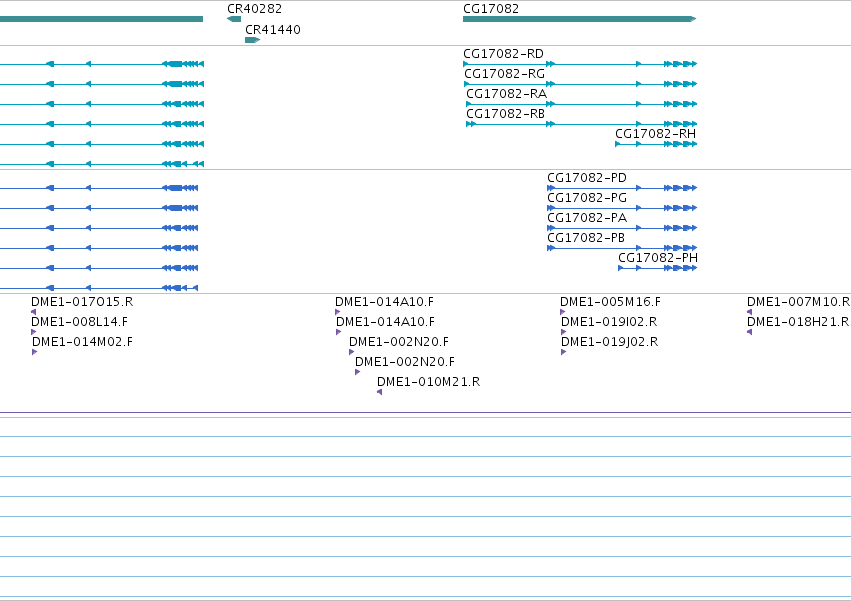Image resolution: width=851 pixels, height=601 pixels.
Task: Click the DME1-017O15.R marker label
Action: tap(82, 302)
